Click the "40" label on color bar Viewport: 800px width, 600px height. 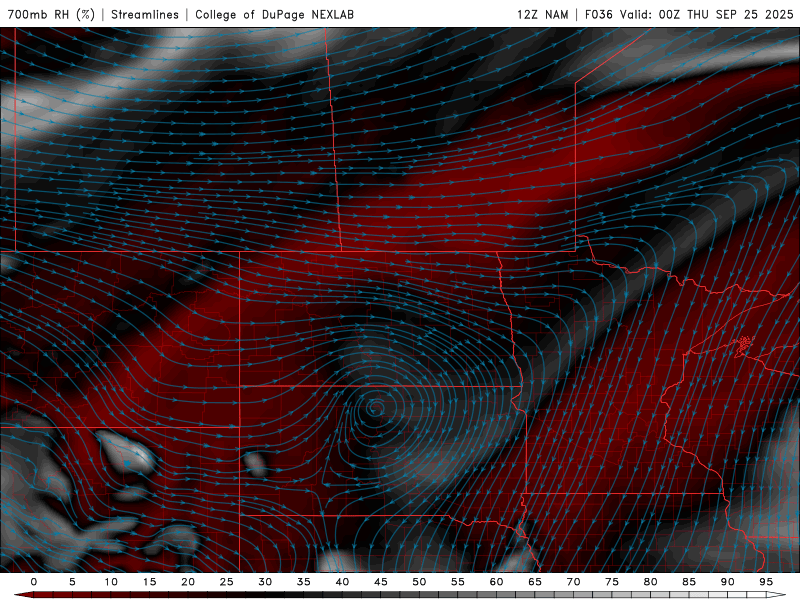pos(342,582)
